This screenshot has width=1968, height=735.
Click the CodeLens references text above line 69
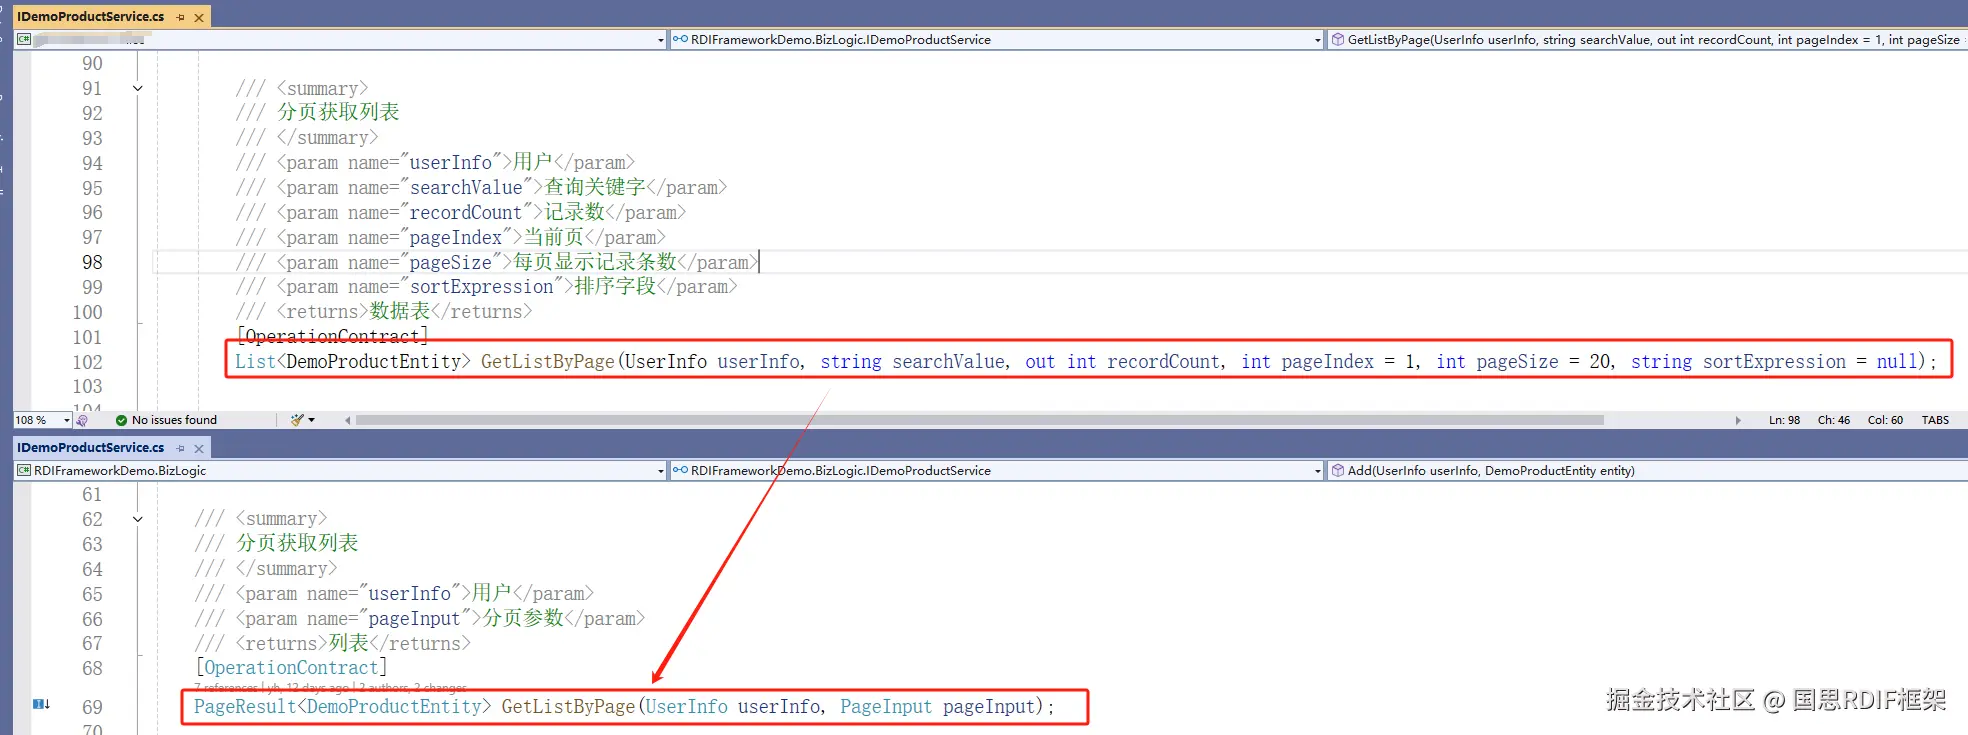[330, 688]
